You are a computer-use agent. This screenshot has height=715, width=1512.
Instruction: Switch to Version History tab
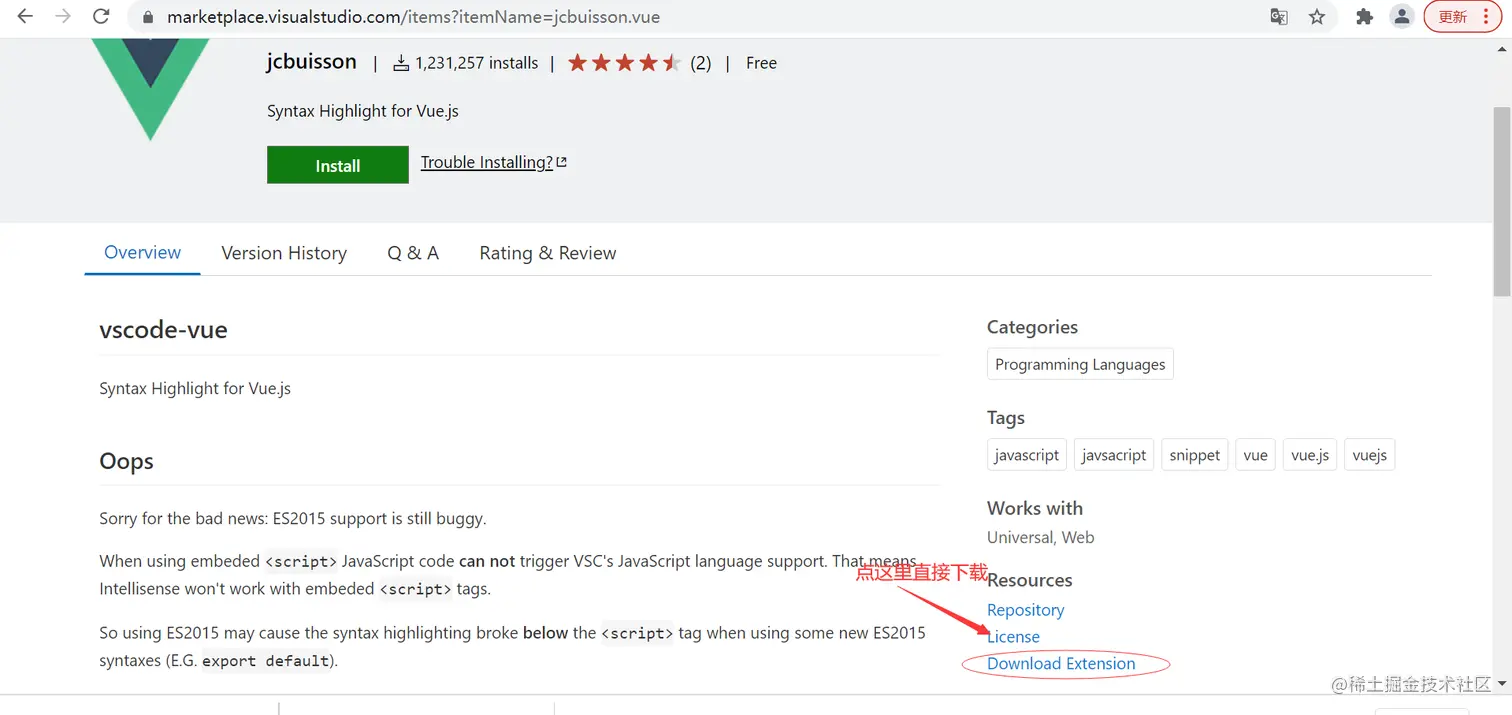[284, 253]
